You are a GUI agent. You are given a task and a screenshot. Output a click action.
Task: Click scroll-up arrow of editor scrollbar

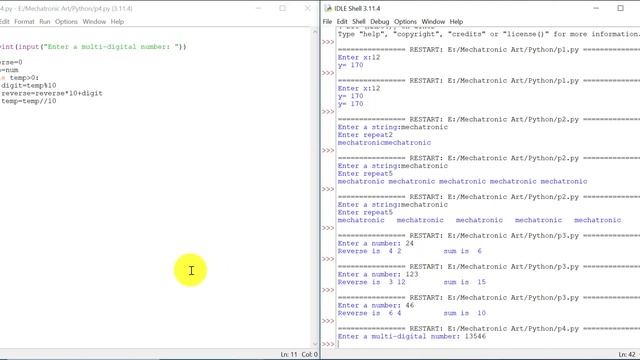(315, 31)
